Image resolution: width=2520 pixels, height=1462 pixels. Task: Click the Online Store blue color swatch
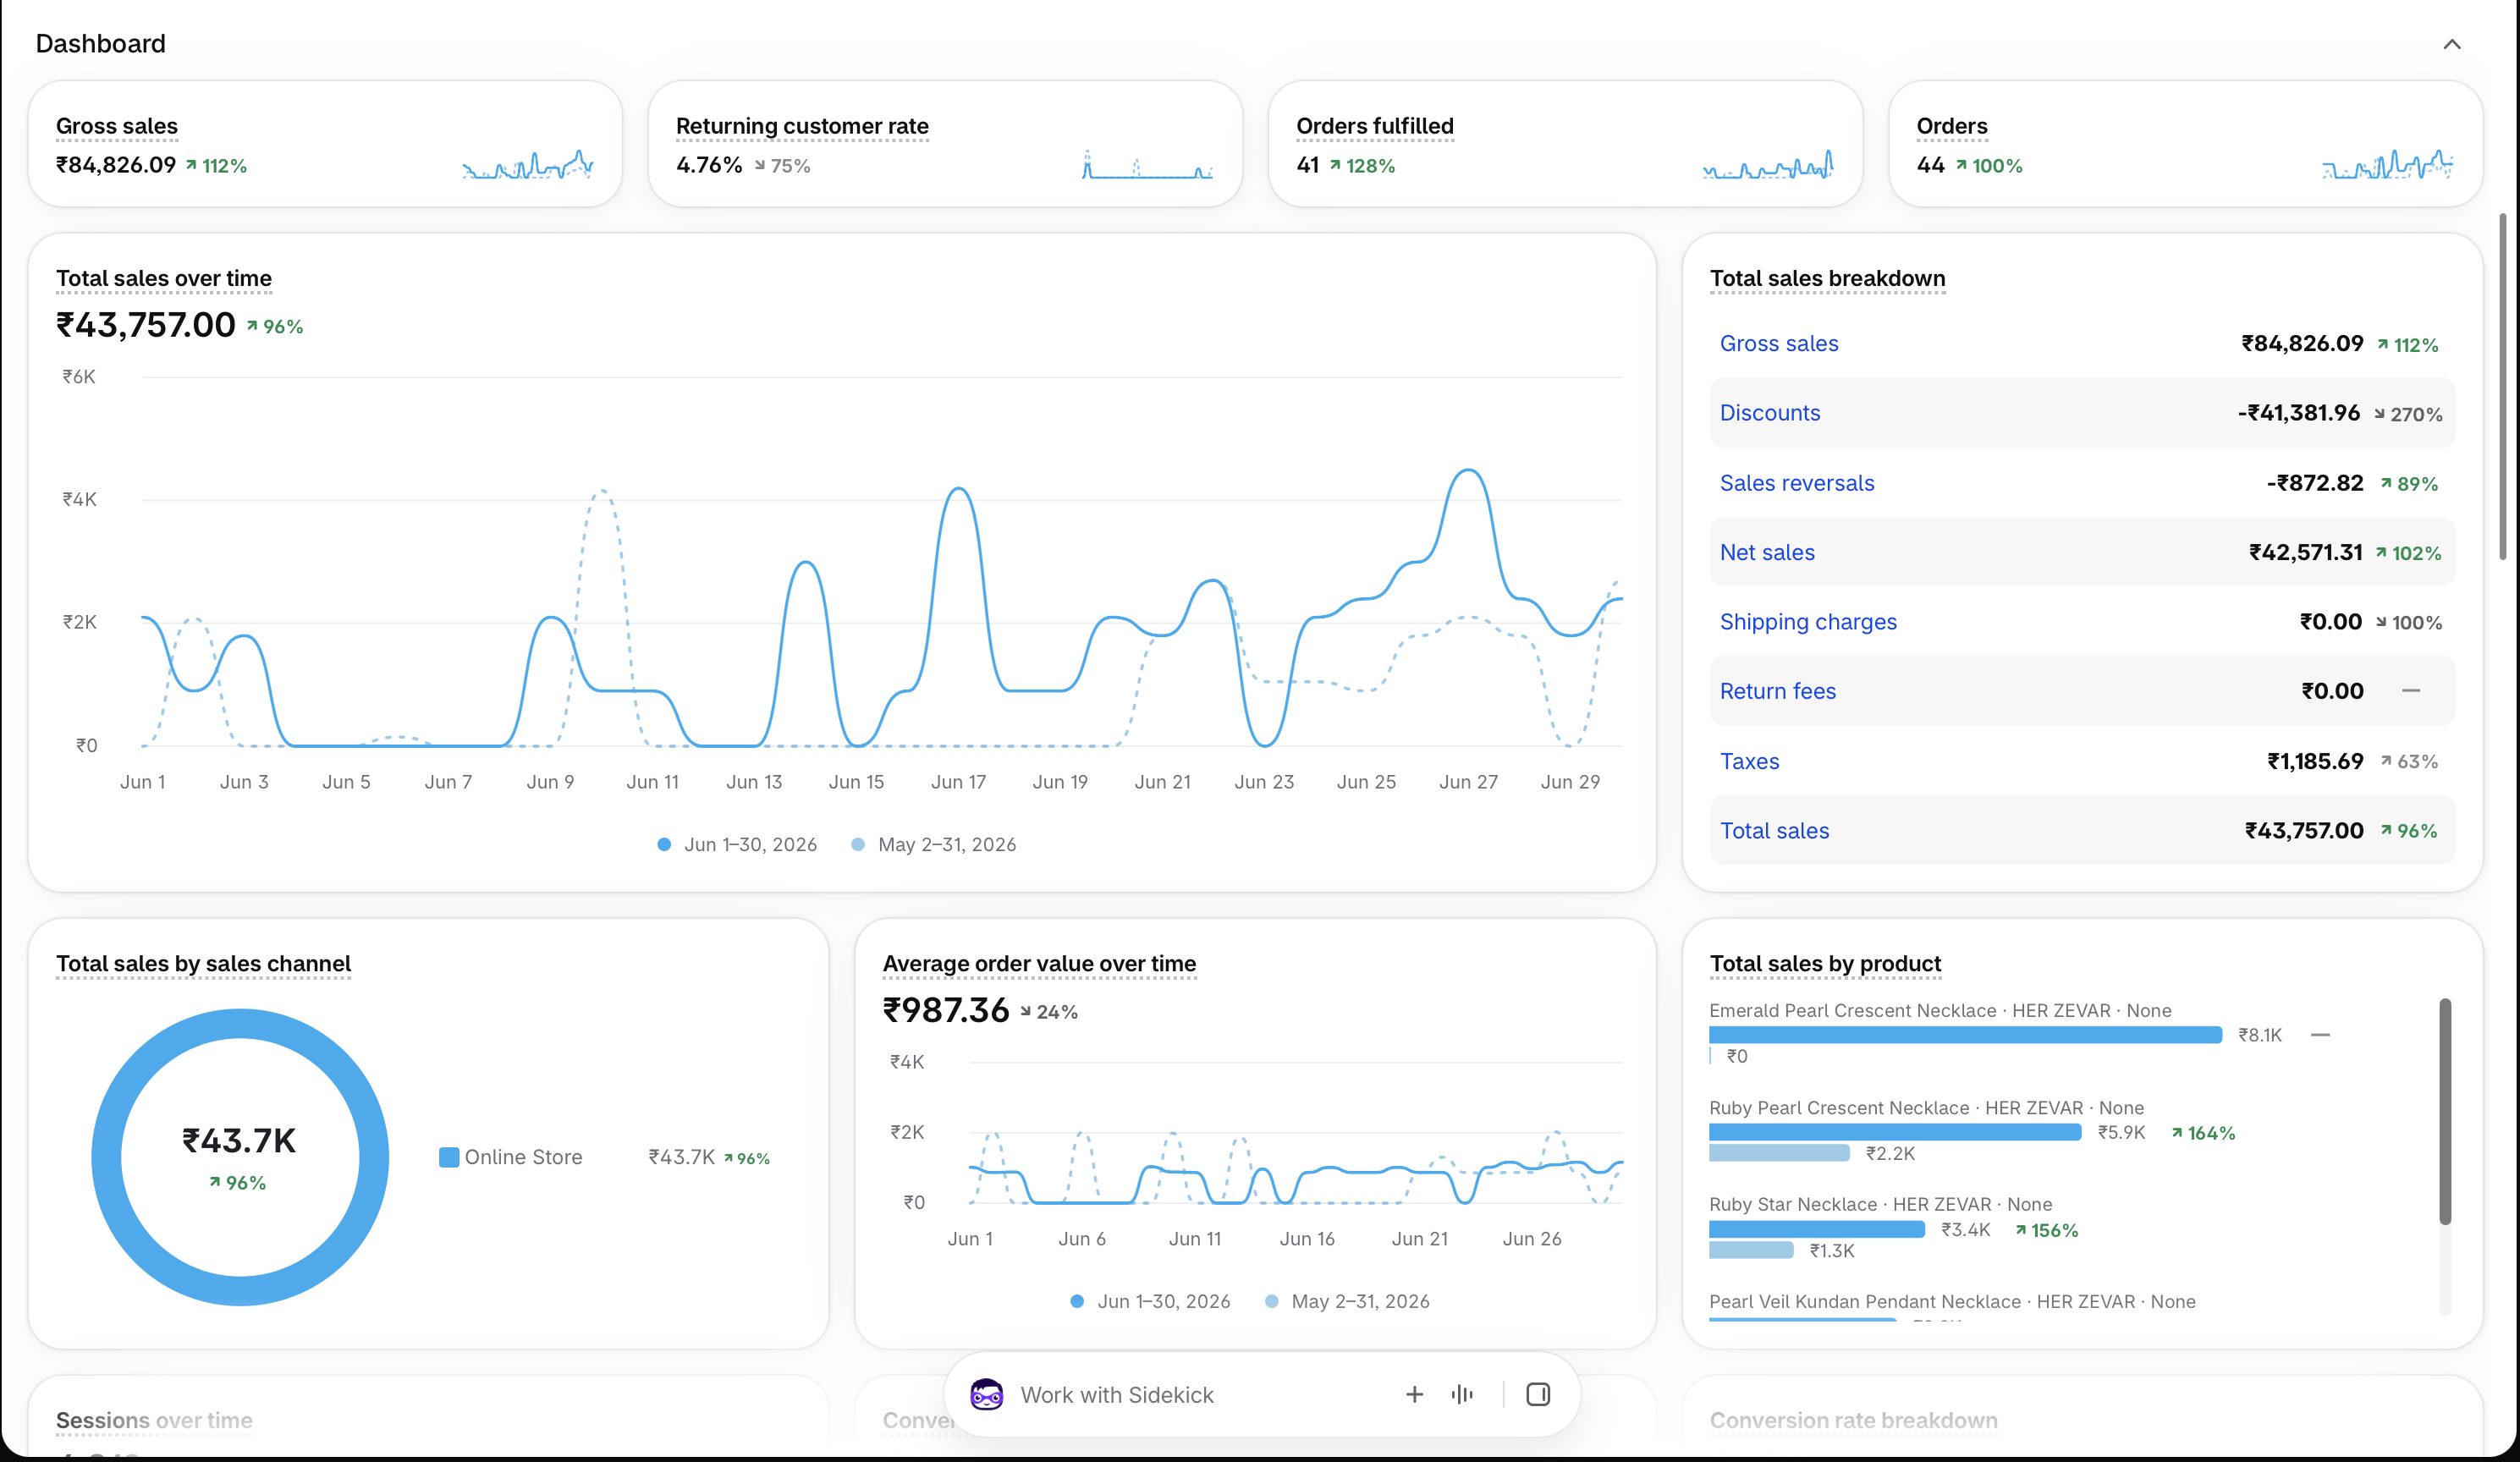(x=449, y=1157)
